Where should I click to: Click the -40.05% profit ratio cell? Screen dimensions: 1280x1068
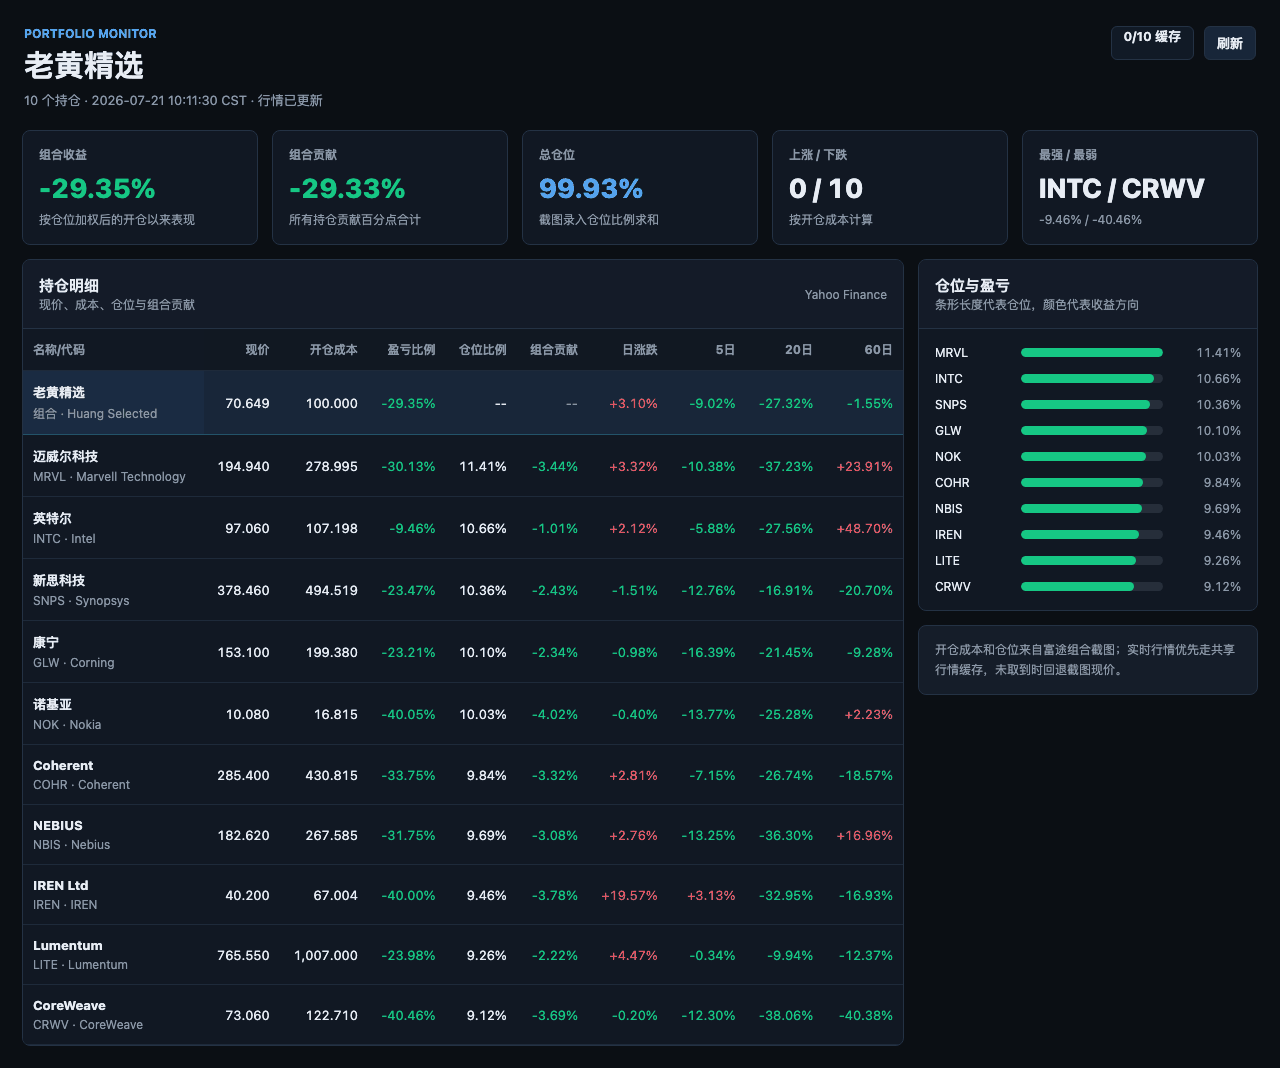pos(408,715)
